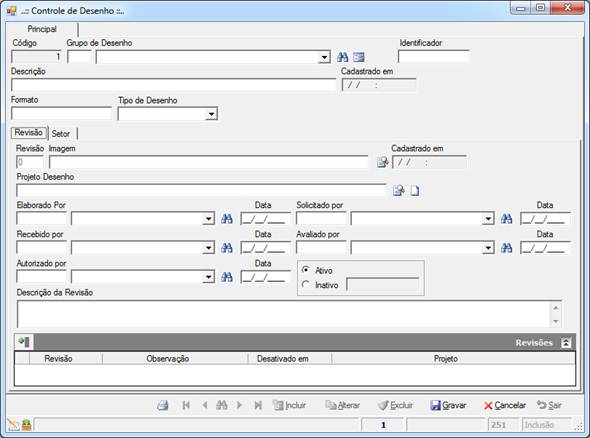Click Gravar to save the record
Viewport: 590px width, 438px height.
(x=448, y=405)
